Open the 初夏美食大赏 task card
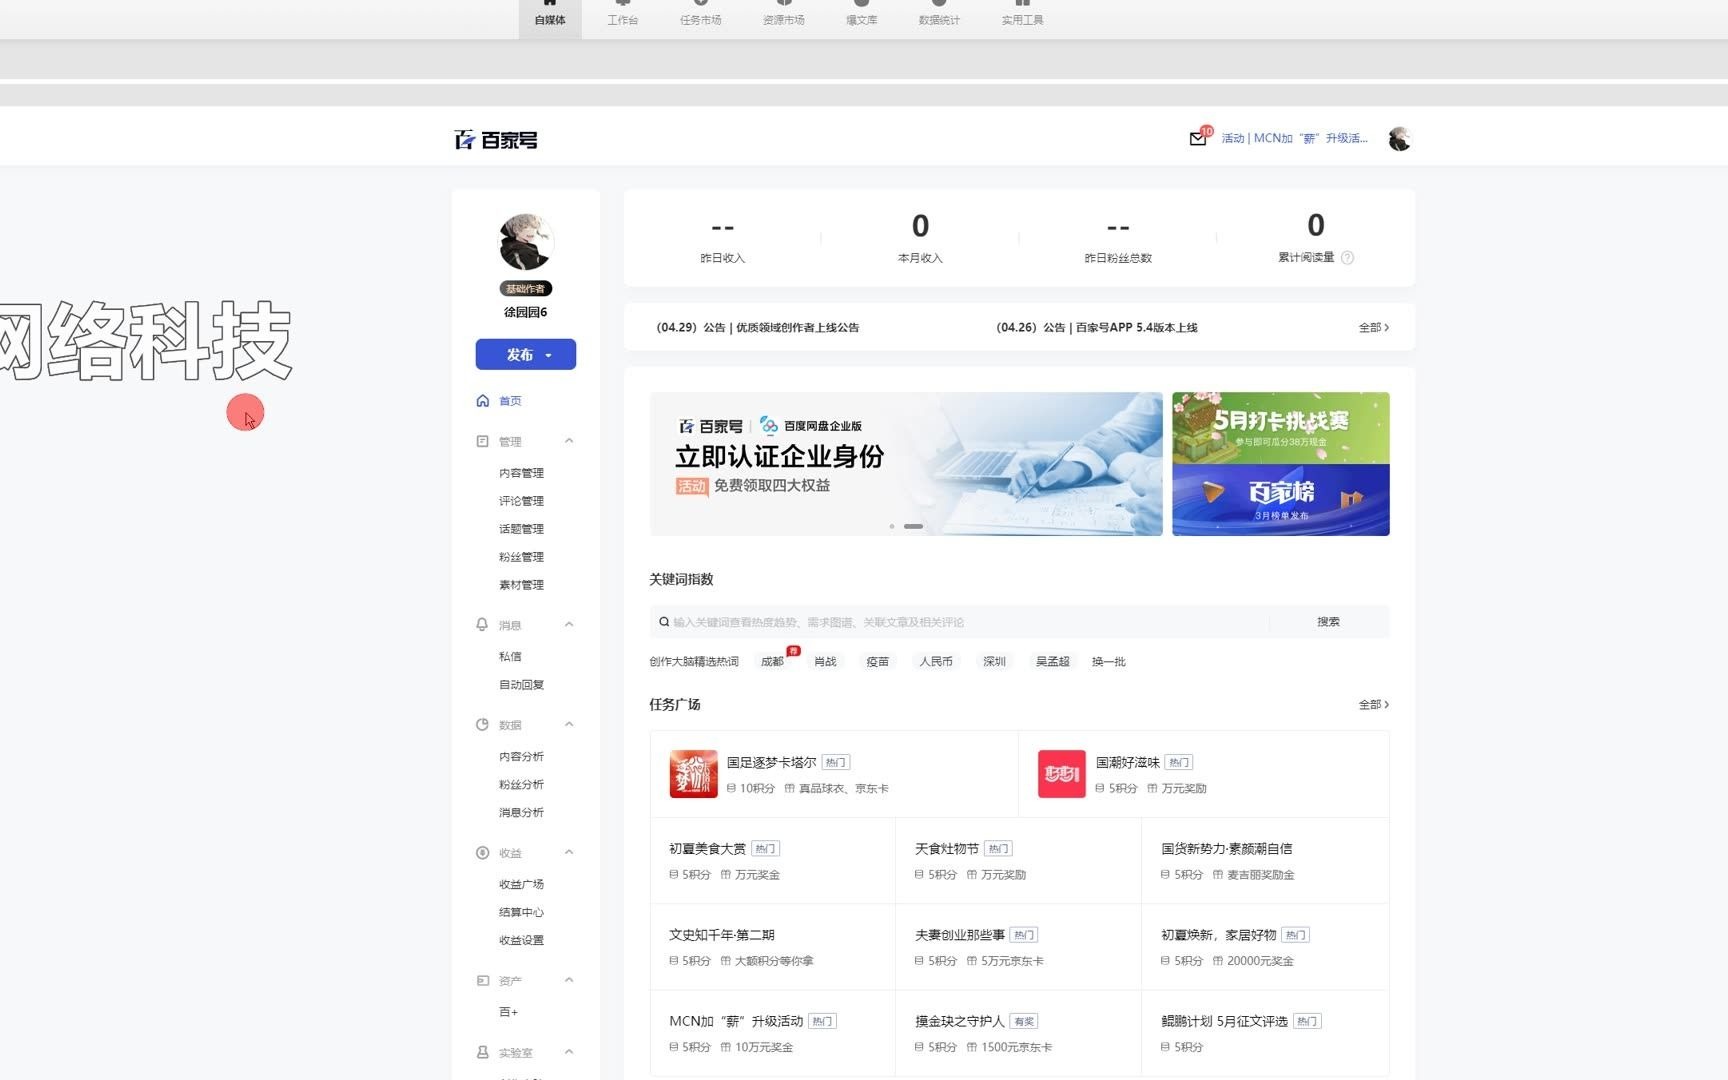The width and height of the screenshot is (1728, 1080). [773, 861]
